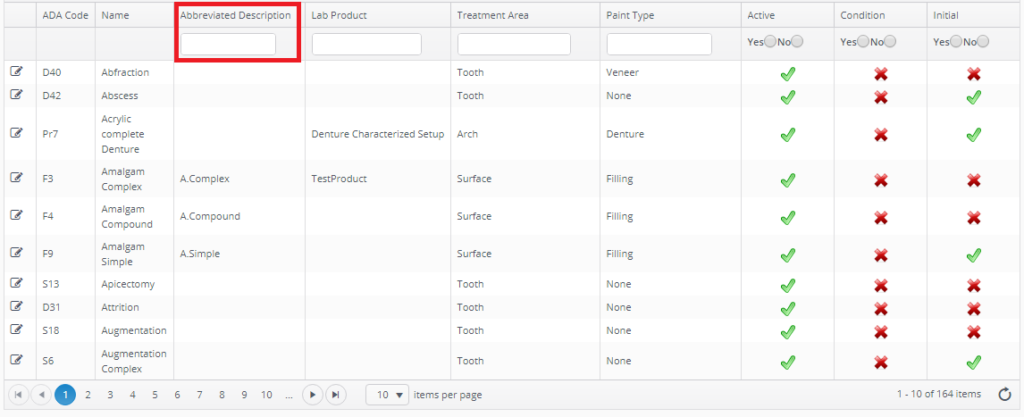Sort by ADA Code column header
The height and width of the screenshot is (417, 1024).
61,15
